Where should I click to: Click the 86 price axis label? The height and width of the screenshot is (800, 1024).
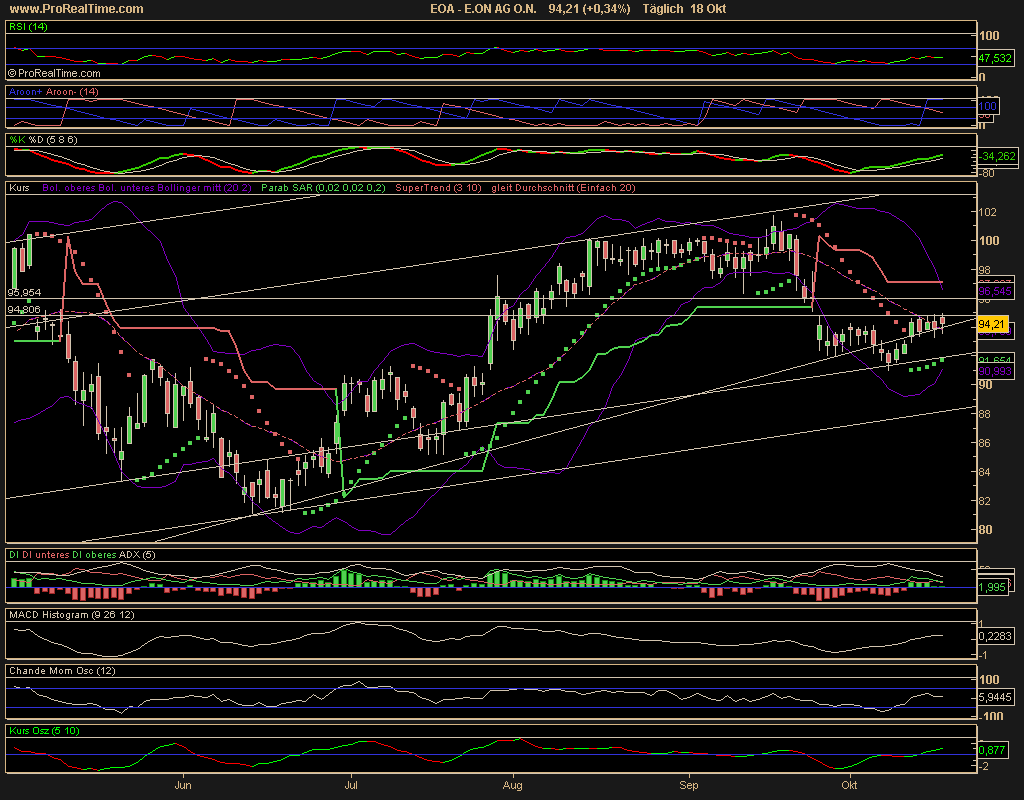click(x=985, y=443)
